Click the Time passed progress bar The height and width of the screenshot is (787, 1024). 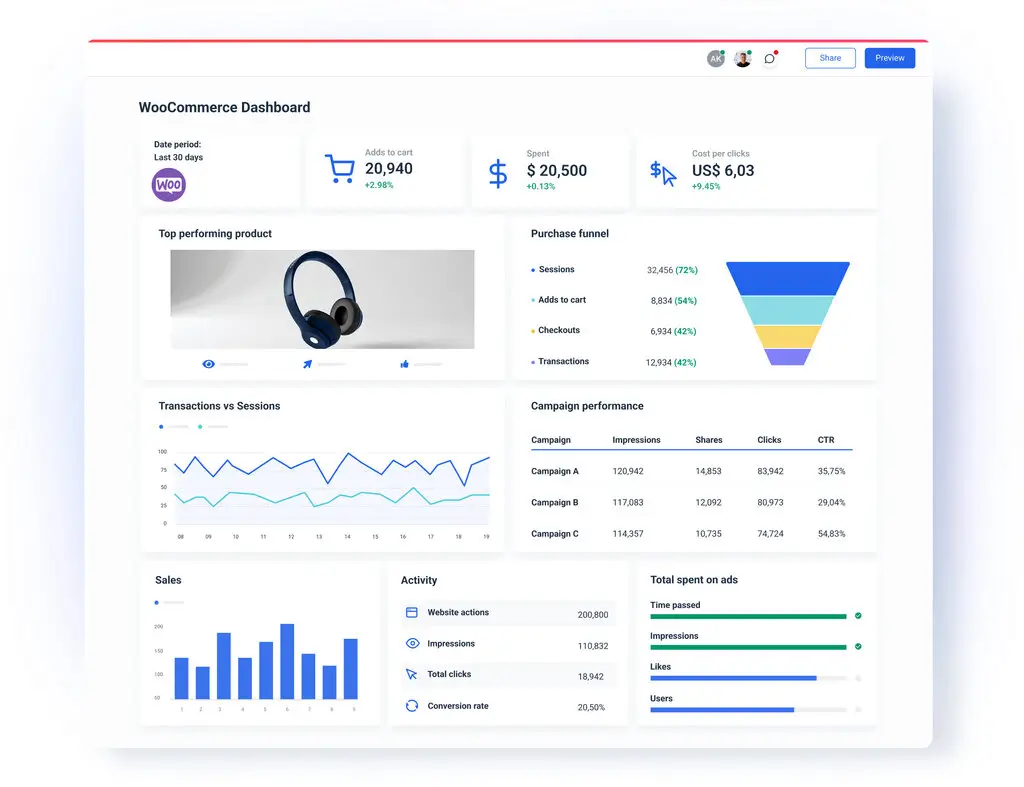pos(749,617)
